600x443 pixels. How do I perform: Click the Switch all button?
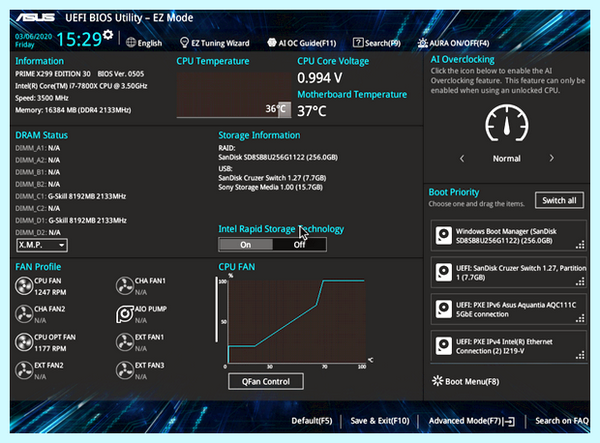point(559,200)
